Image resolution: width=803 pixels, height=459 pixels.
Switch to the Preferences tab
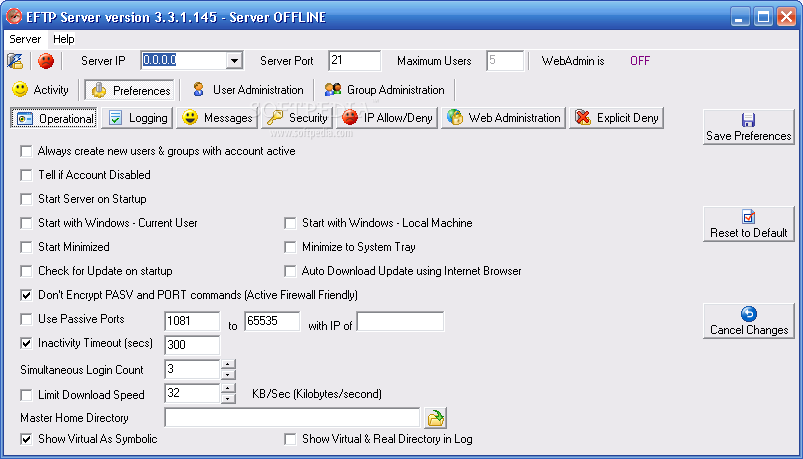click(x=130, y=90)
